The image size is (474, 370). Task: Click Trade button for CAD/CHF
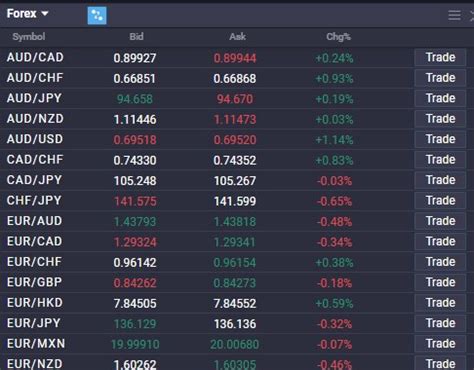[440, 160]
